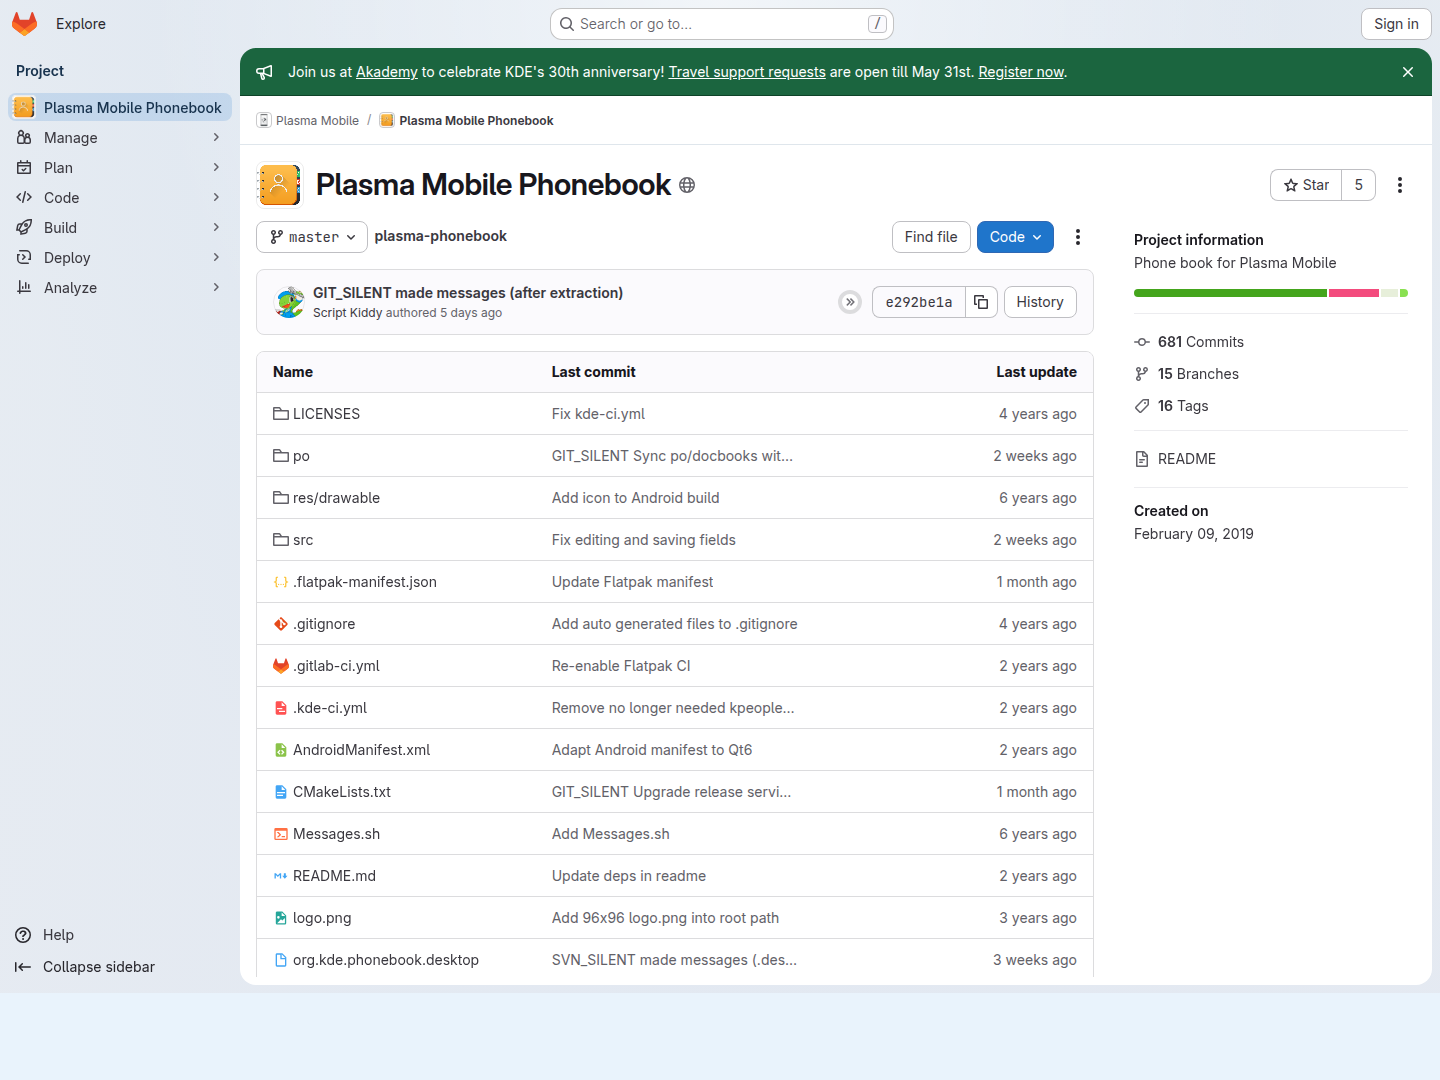Select Plasma Mobile Phonebook in sidebar
Viewport: 1440px width, 1080px height.
(120, 107)
